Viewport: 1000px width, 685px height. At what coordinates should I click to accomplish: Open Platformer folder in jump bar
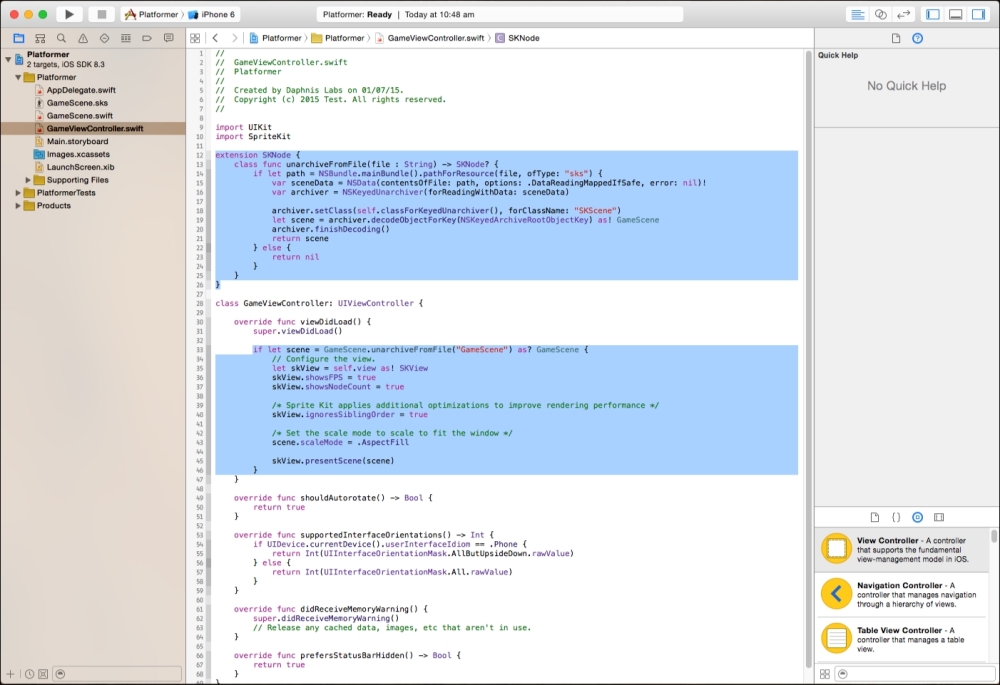pos(337,38)
